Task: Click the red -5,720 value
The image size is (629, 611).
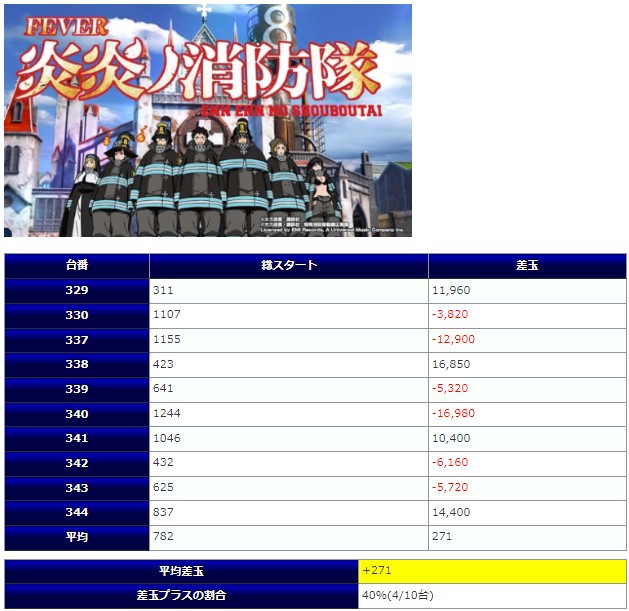Action: [x=450, y=487]
